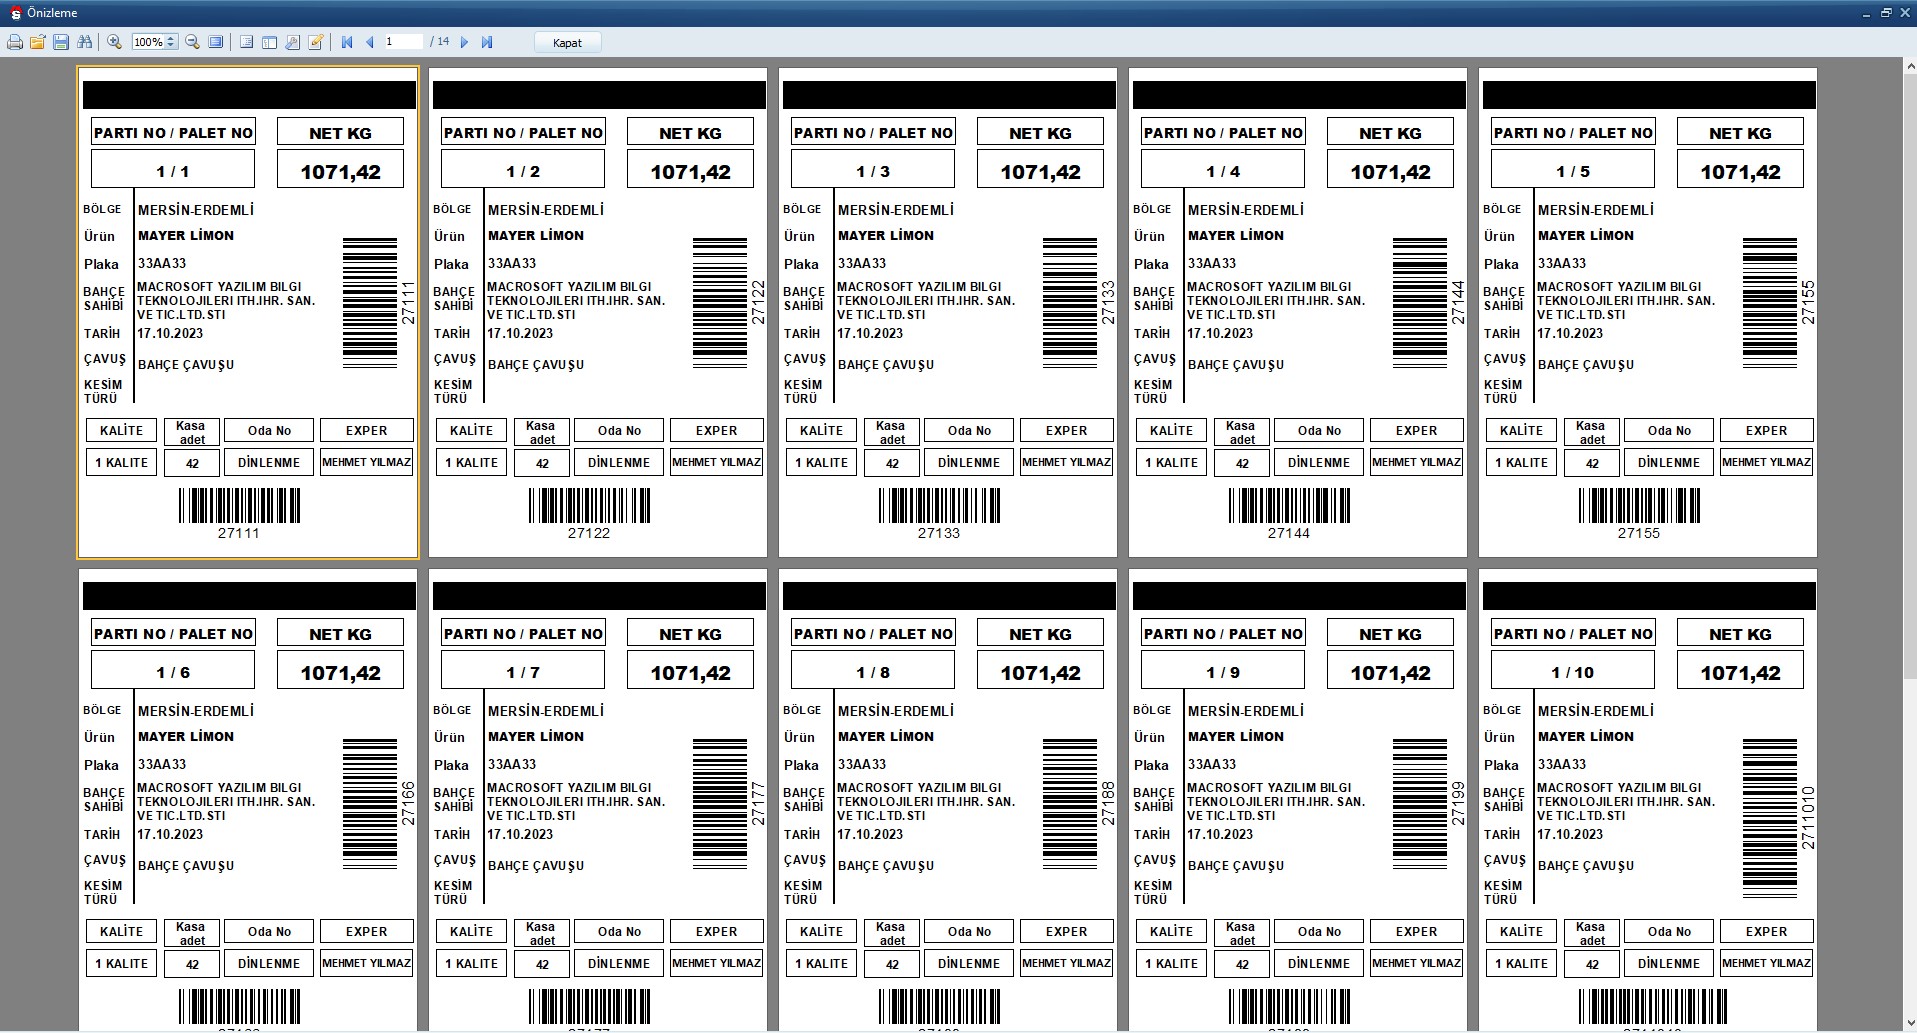Go to the next page
Screen dimensions: 1917x1033
point(464,42)
